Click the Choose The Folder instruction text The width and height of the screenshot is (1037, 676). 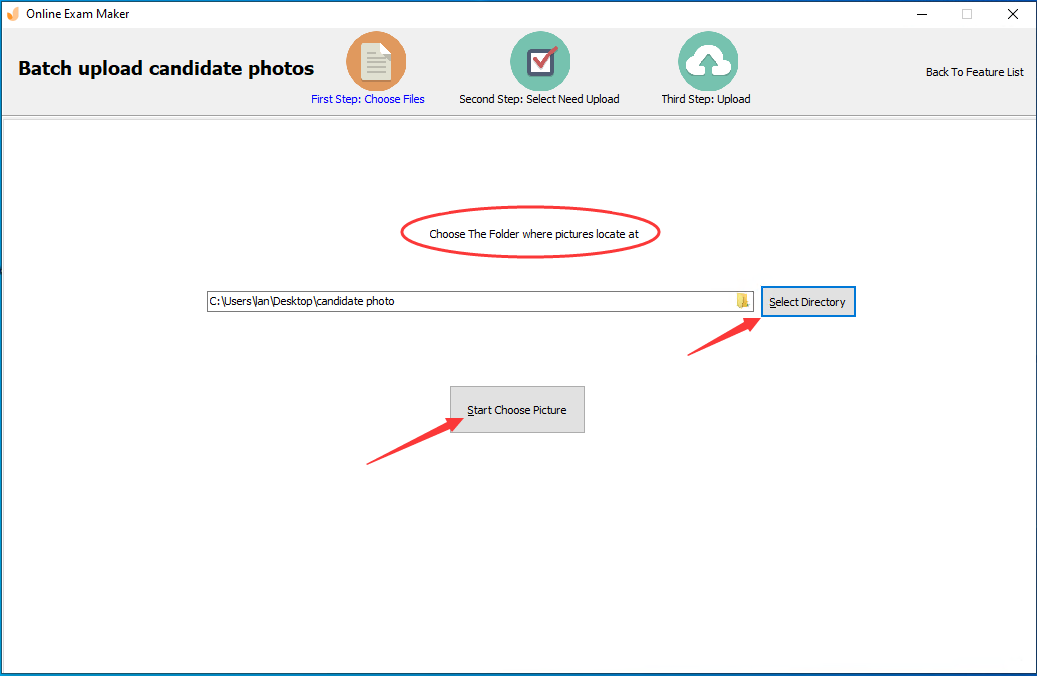tap(534, 234)
